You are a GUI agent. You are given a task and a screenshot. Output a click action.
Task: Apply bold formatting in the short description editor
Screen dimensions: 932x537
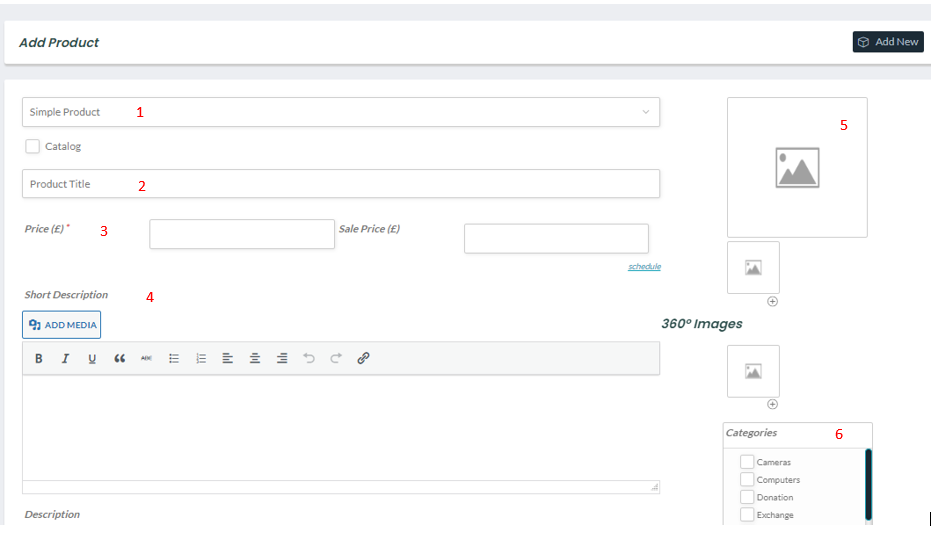coord(39,358)
